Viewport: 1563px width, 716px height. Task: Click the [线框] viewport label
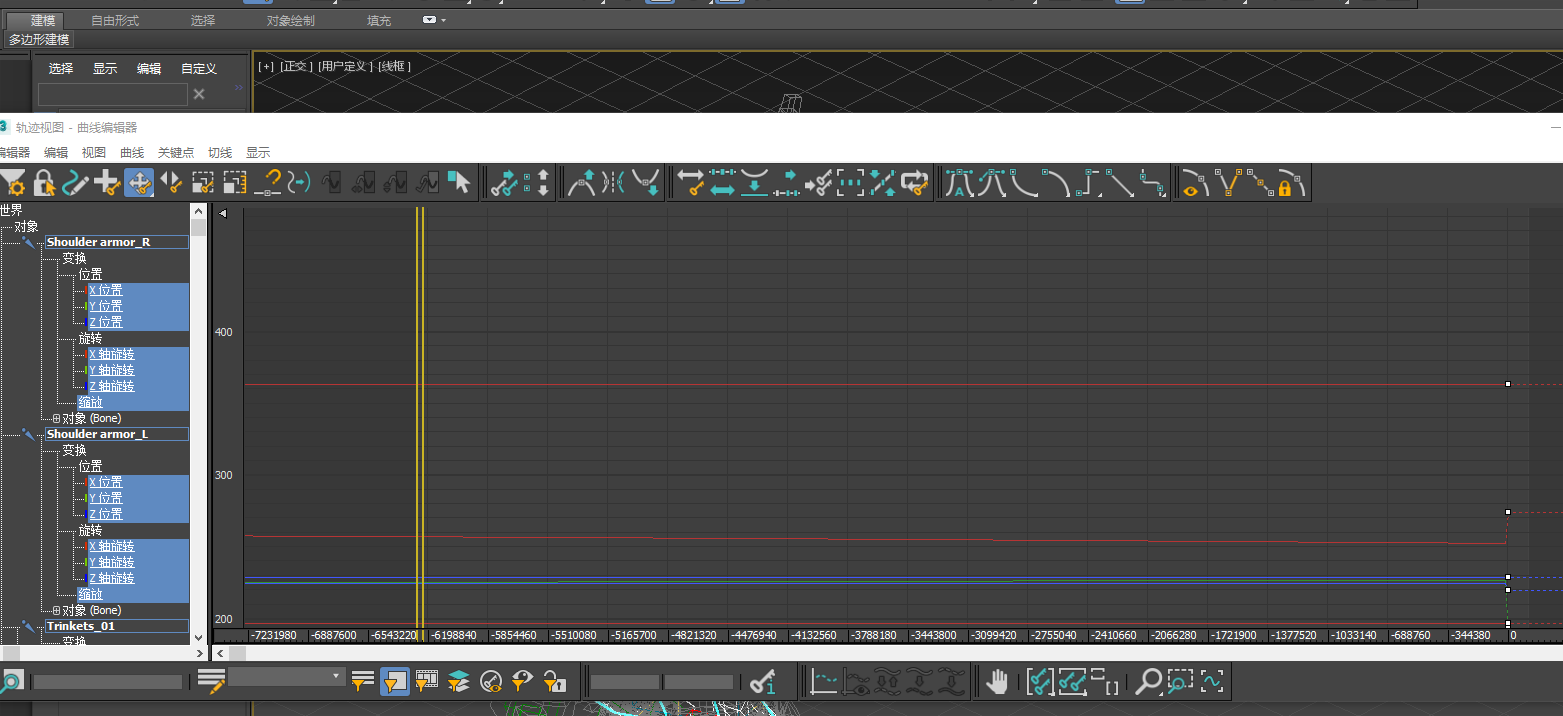point(394,66)
